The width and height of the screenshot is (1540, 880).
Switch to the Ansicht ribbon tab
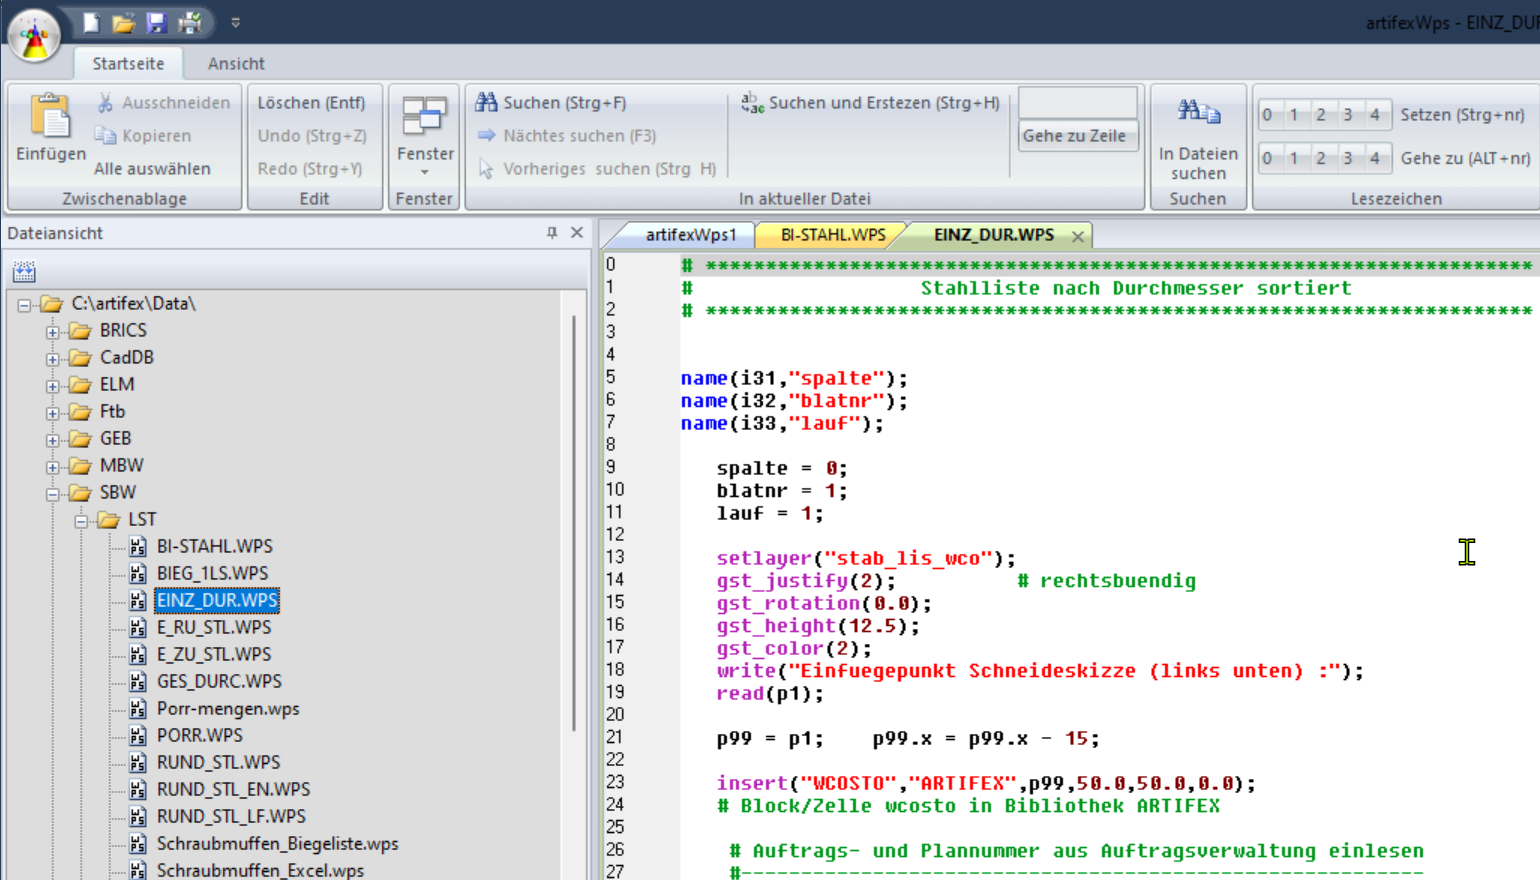236,63
